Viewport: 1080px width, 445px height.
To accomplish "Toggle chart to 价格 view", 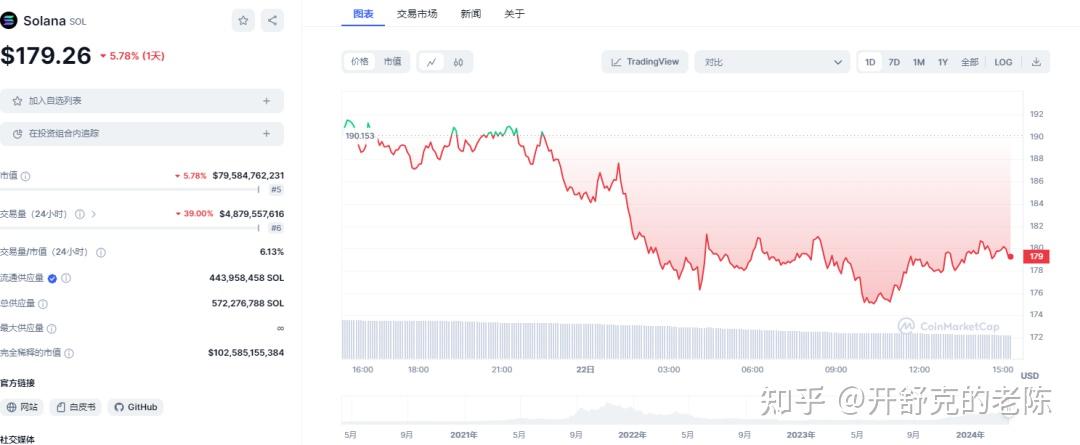I will [360, 61].
